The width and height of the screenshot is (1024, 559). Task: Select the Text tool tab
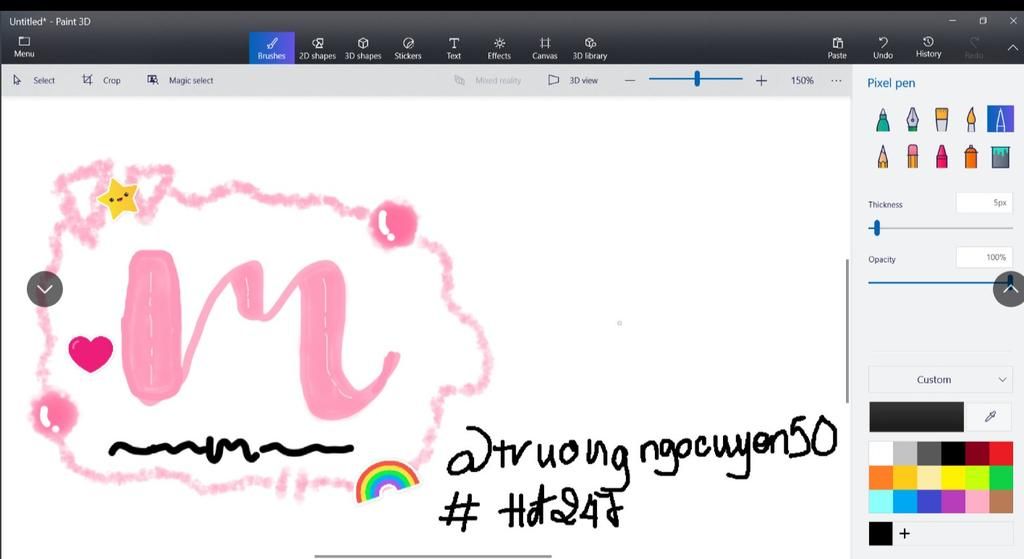click(454, 48)
